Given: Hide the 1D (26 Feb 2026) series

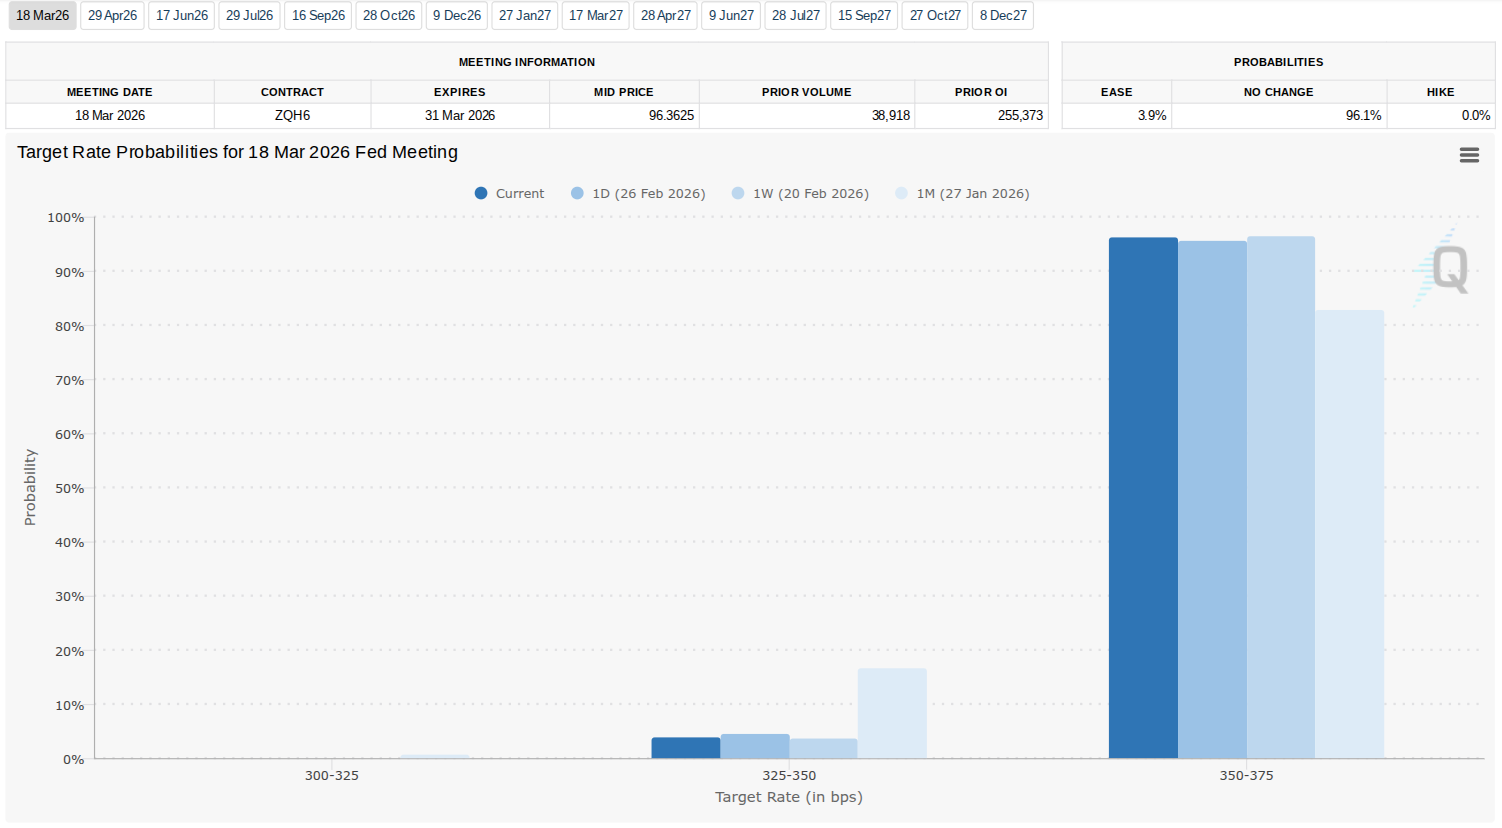Looking at the screenshot, I should click(638, 194).
